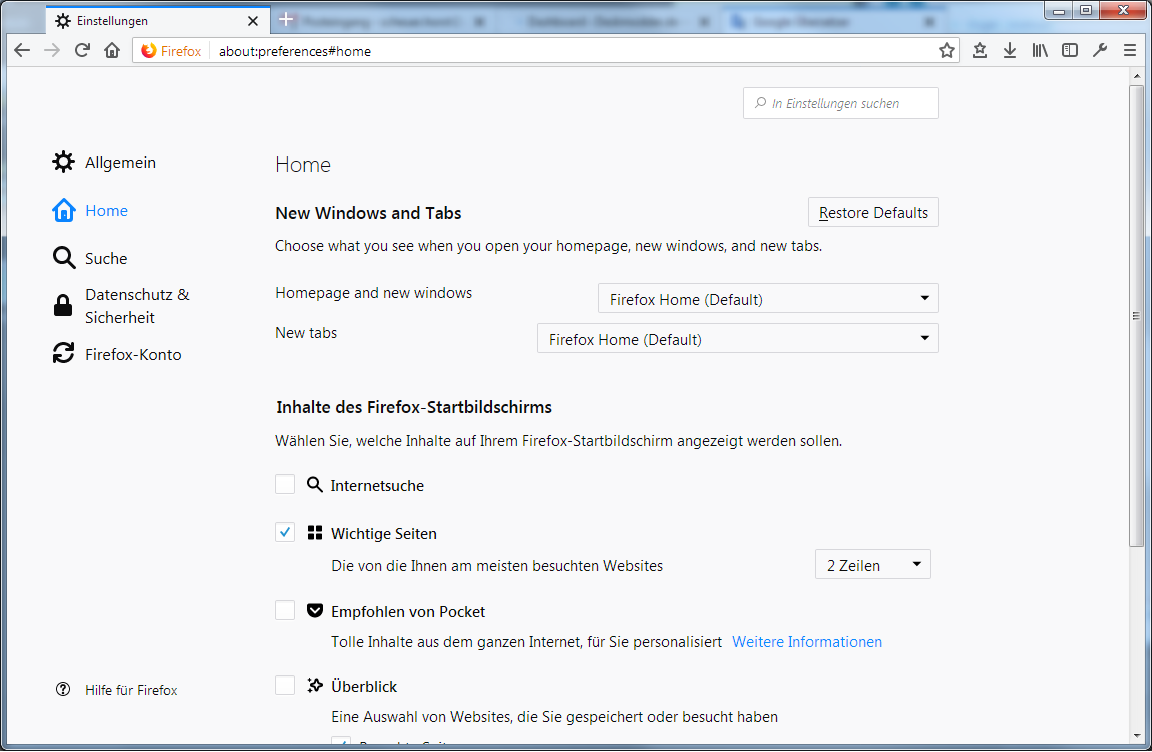Viewport: 1152px width, 752px height.
Task: Click the Pocket icon next to Empfohlen von Pocket
Action: pos(314,610)
